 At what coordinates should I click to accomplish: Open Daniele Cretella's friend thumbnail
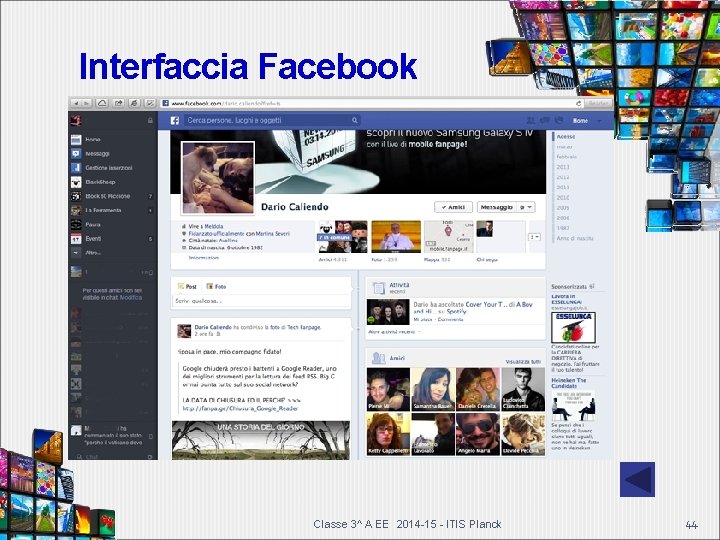tap(478, 389)
